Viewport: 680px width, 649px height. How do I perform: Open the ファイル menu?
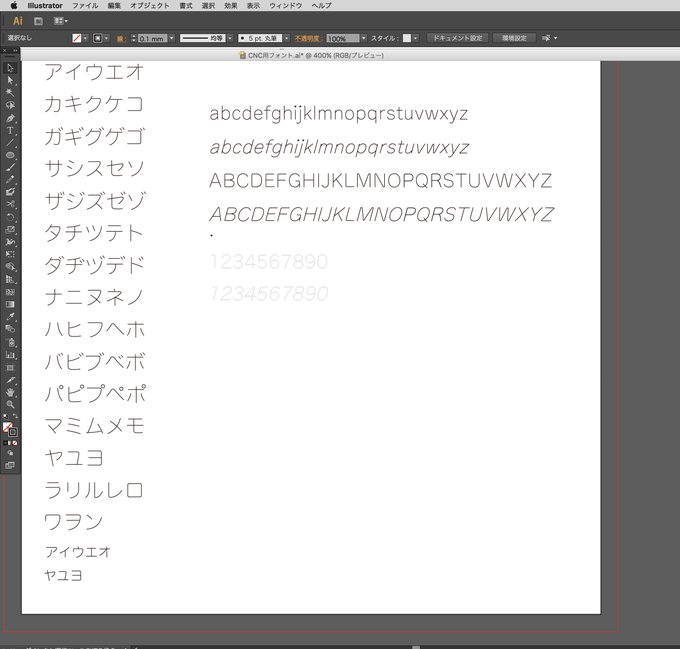pos(85,6)
